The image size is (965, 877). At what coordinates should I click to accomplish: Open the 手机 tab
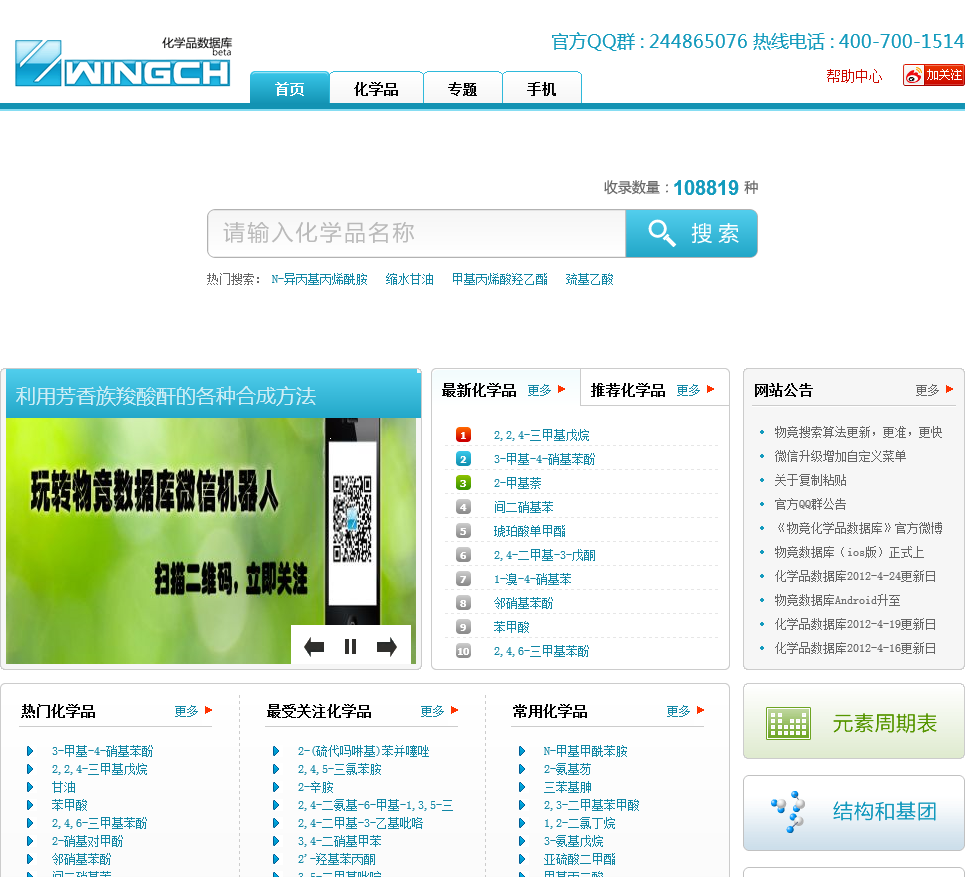click(x=542, y=88)
